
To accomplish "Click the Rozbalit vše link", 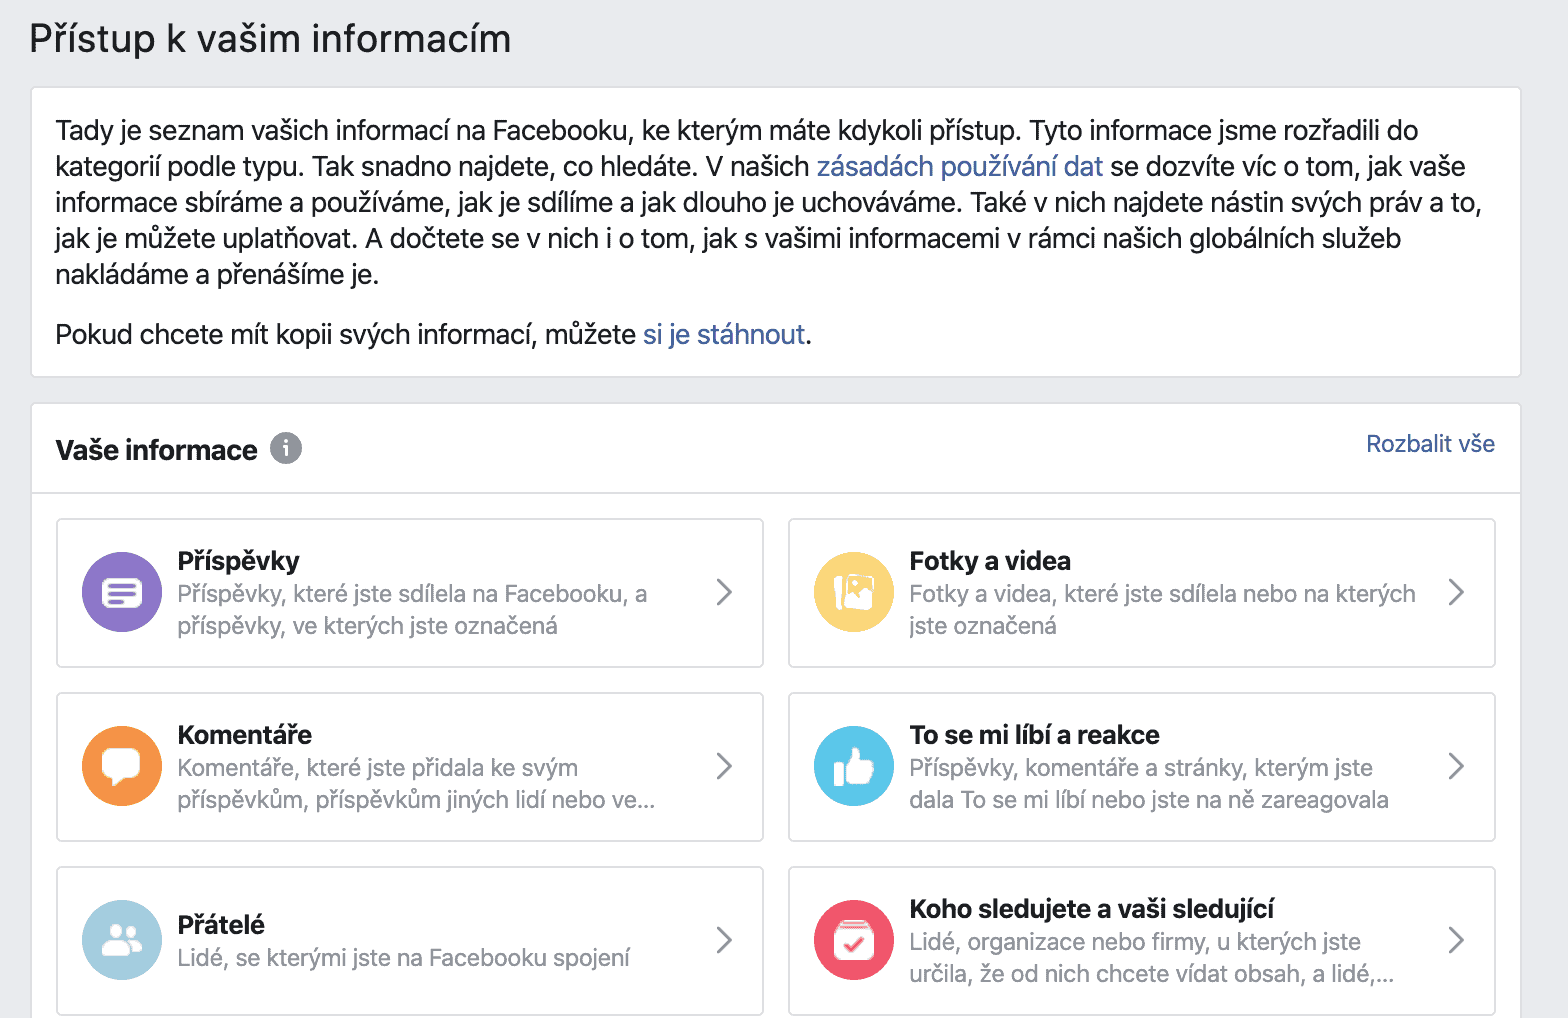I will (x=1430, y=444).
